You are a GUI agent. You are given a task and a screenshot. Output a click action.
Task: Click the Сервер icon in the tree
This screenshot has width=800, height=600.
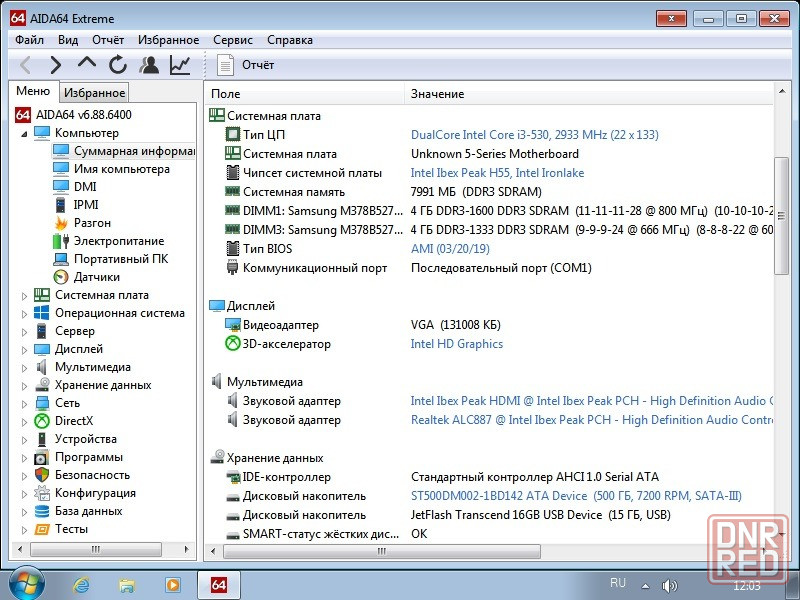coord(42,331)
